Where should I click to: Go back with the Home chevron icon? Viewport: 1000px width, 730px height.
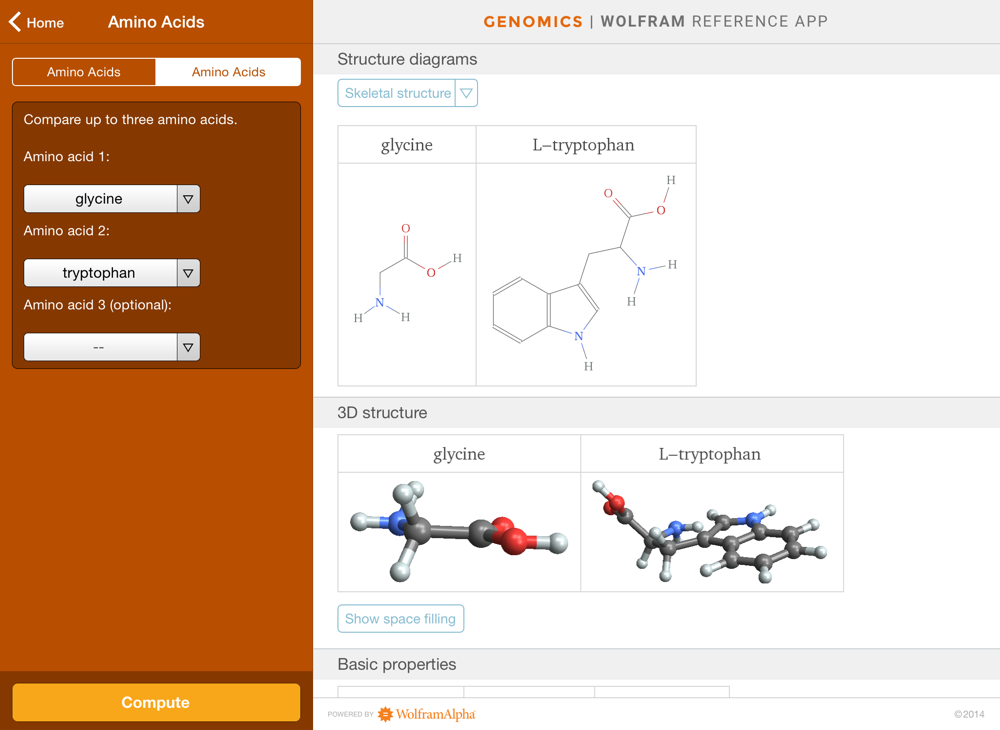pos(15,22)
